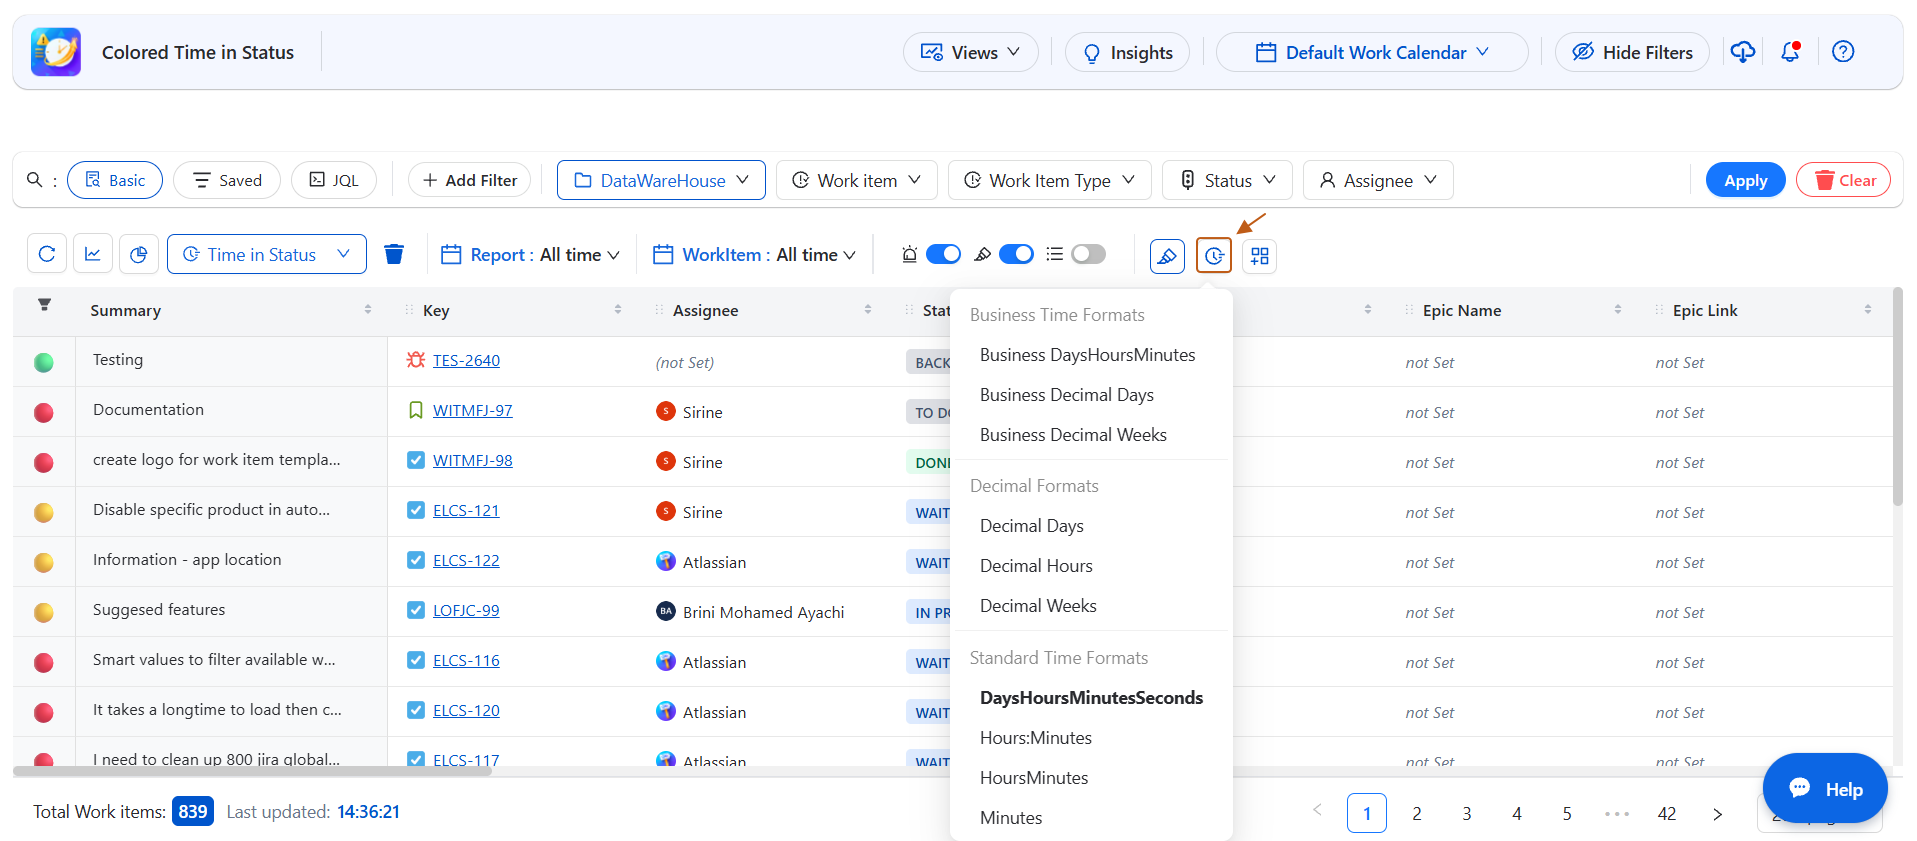This screenshot has width=1917, height=841.
Task: Open the column layout grid icon
Action: [1260, 256]
